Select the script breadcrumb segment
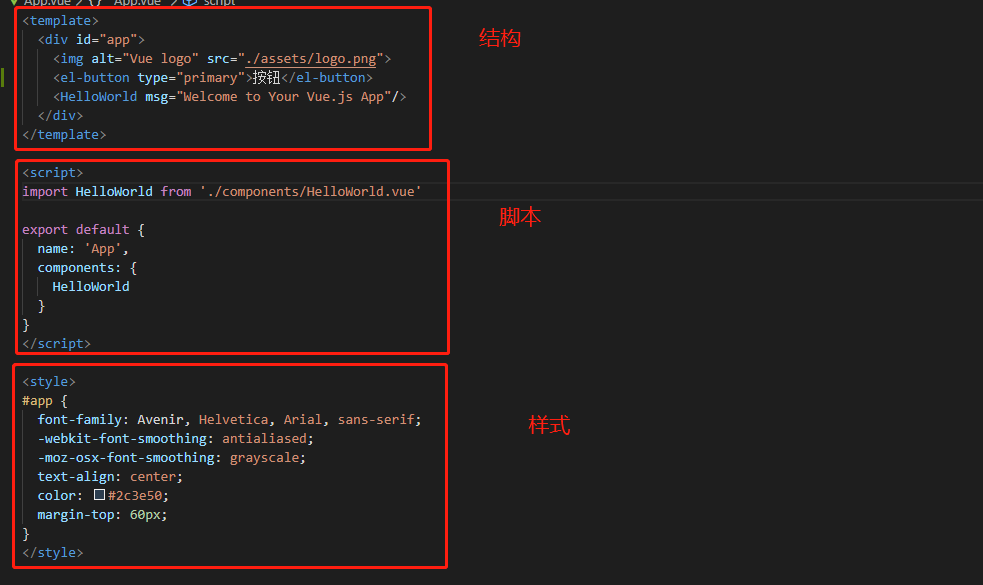Screen dimensions: 983x585 coord(219,3)
